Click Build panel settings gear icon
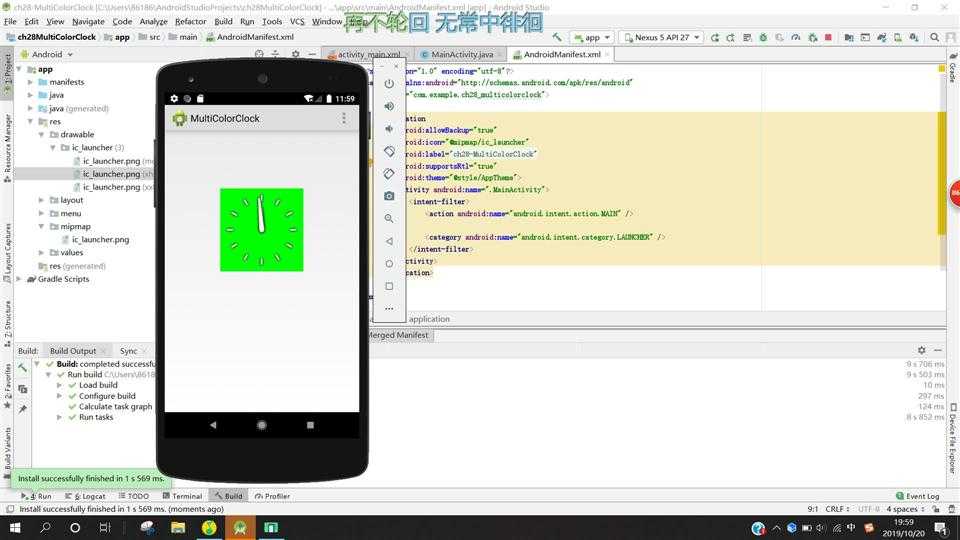 [x=921, y=350]
